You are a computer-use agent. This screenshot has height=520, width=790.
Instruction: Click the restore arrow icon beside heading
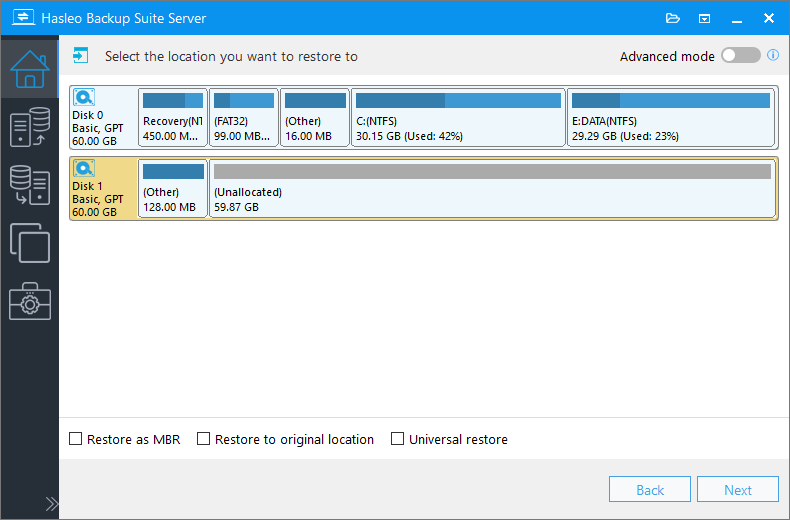pyautogui.click(x=81, y=55)
